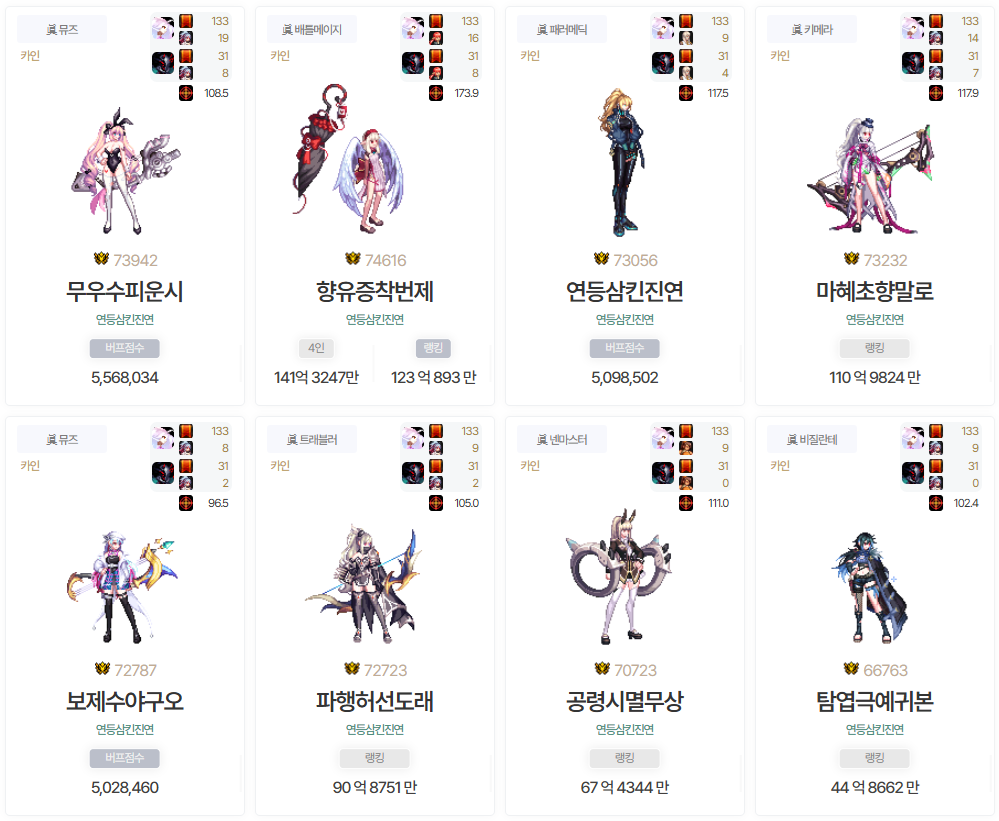This screenshot has height=821, width=999.
Task: Click the red crosshair icon next to 173.9
Action: coord(436,93)
